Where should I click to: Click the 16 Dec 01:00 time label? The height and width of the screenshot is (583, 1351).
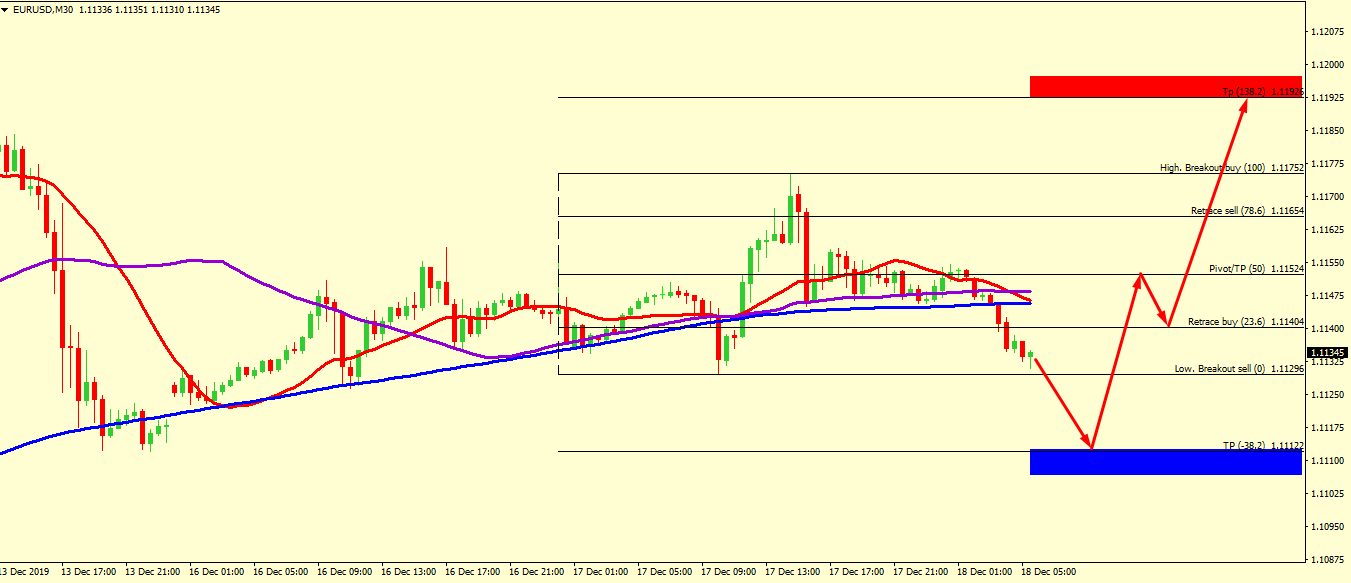point(216,572)
